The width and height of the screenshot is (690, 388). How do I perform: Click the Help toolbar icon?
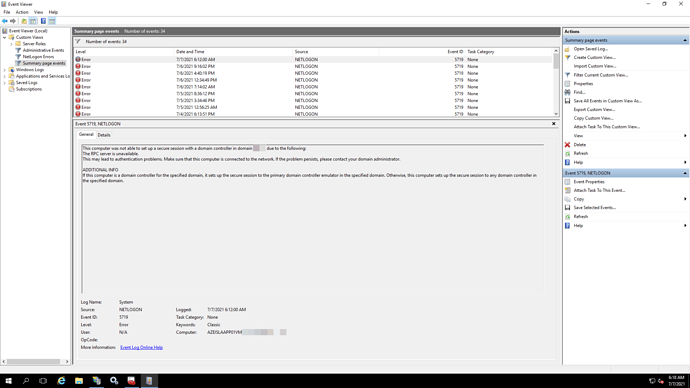click(x=43, y=21)
